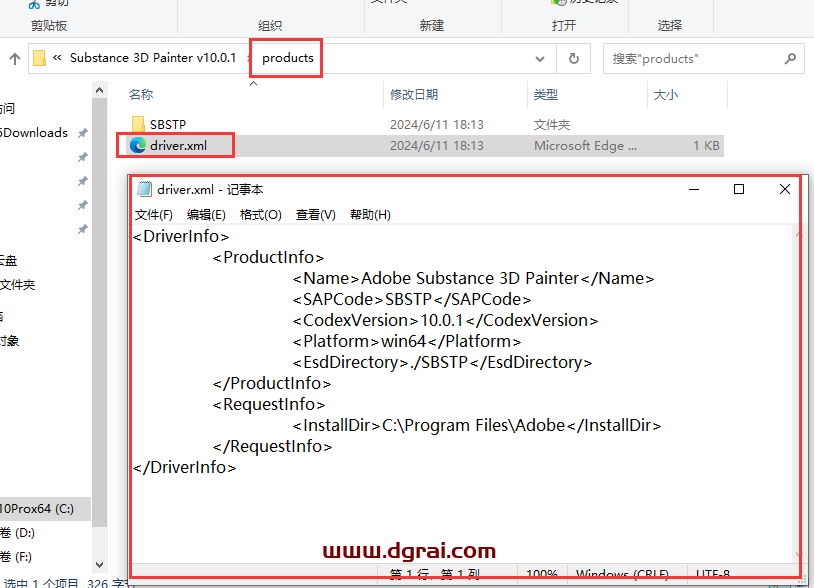Image resolution: width=814 pixels, height=588 pixels.
Task: Click the closing </DriverInfo> line
Action: tap(184, 467)
